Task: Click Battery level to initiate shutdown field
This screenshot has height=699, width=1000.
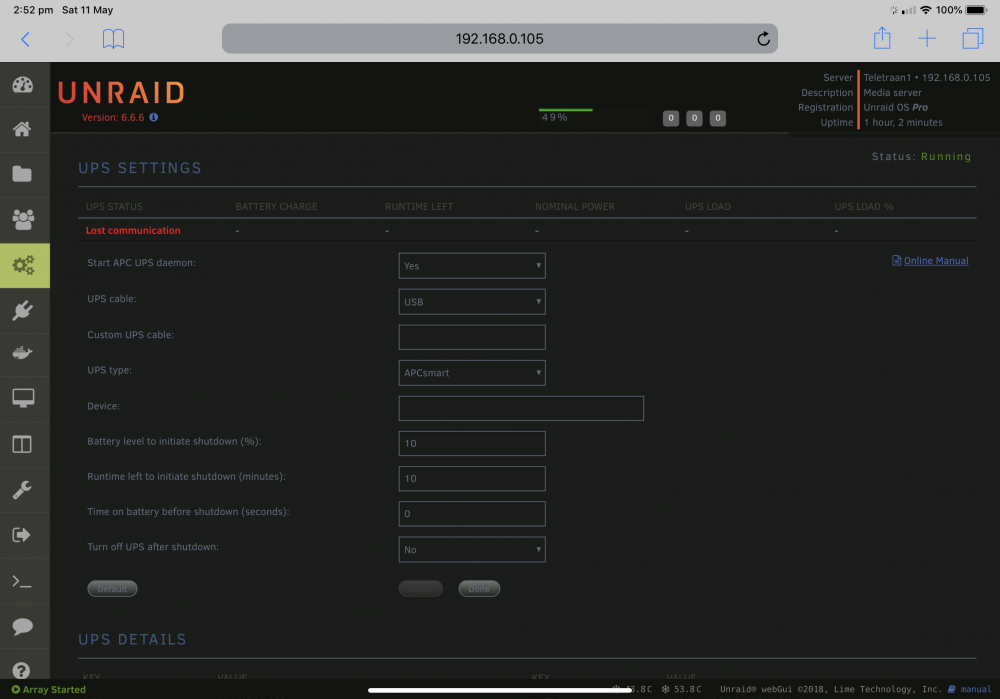Action: point(472,443)
